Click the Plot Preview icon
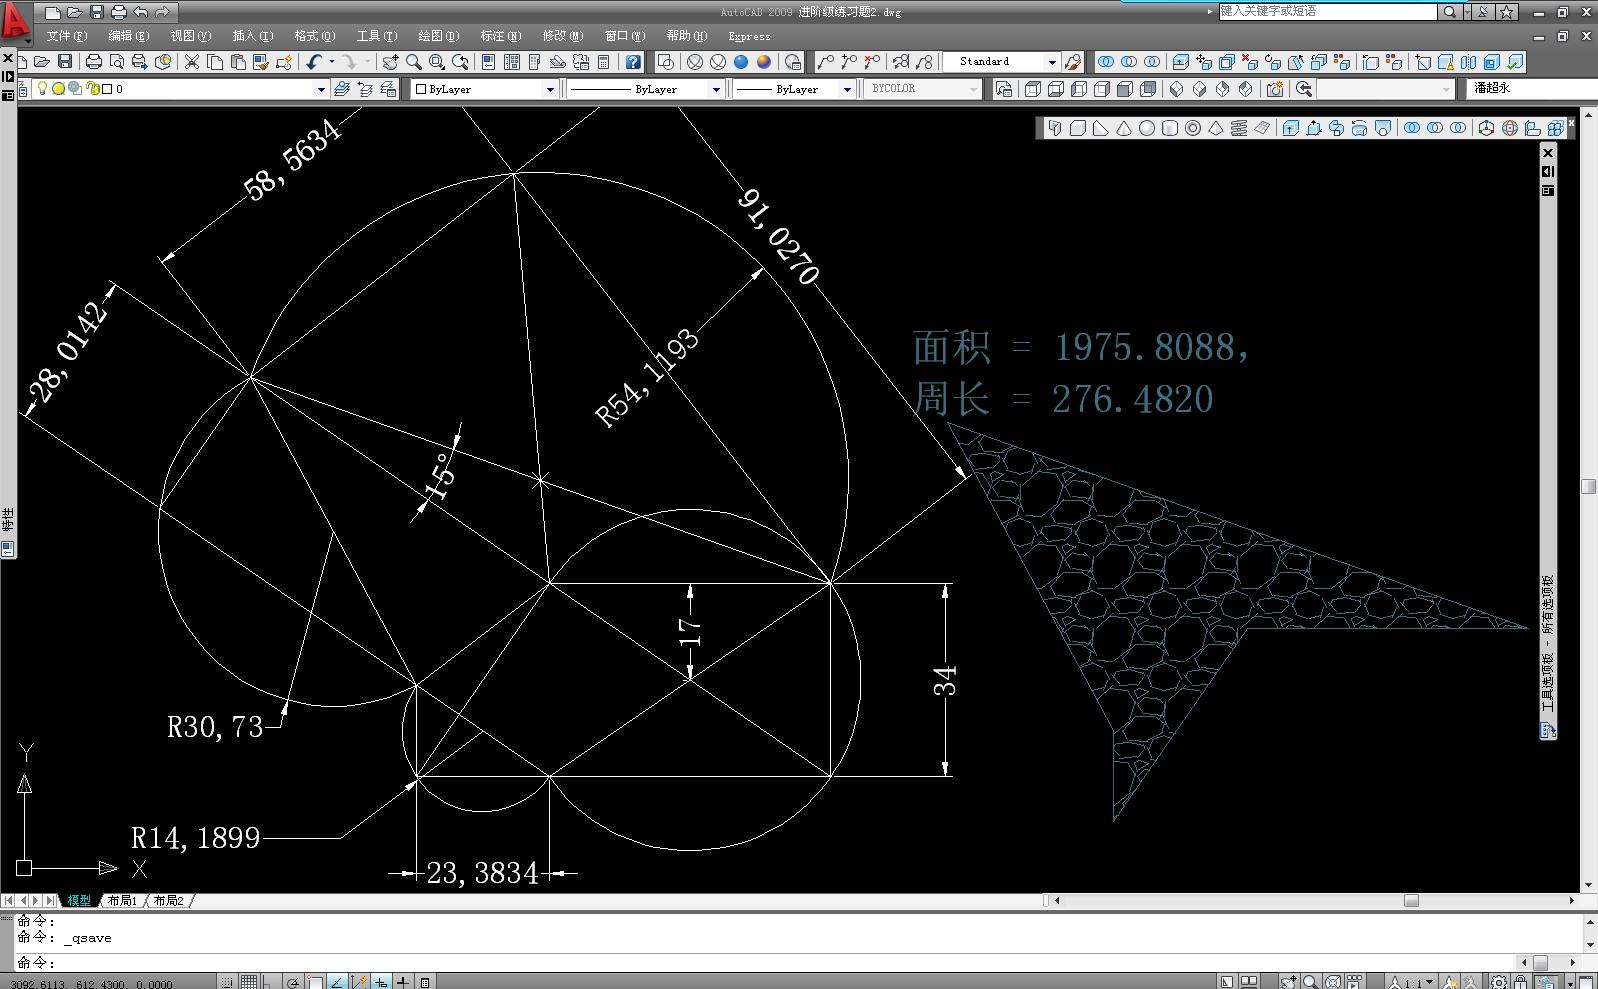This screenshot has width=1598, height=989. (x=116, y=62)
